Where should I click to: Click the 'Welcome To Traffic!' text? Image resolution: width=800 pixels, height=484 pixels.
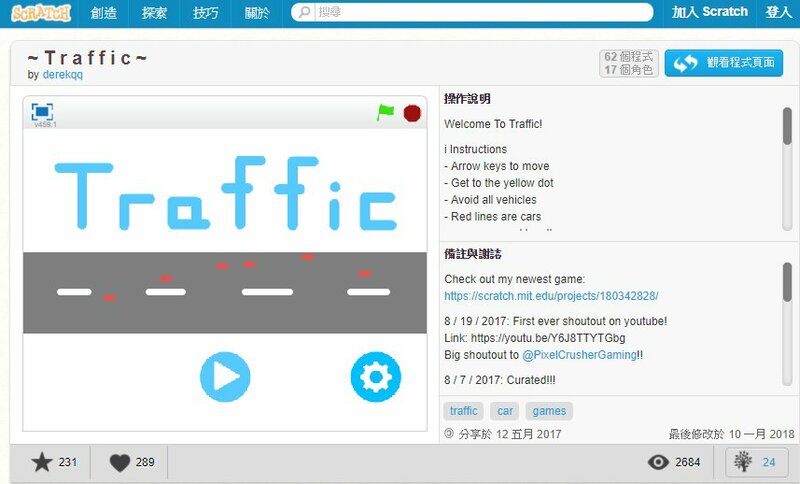pos(493,124)
